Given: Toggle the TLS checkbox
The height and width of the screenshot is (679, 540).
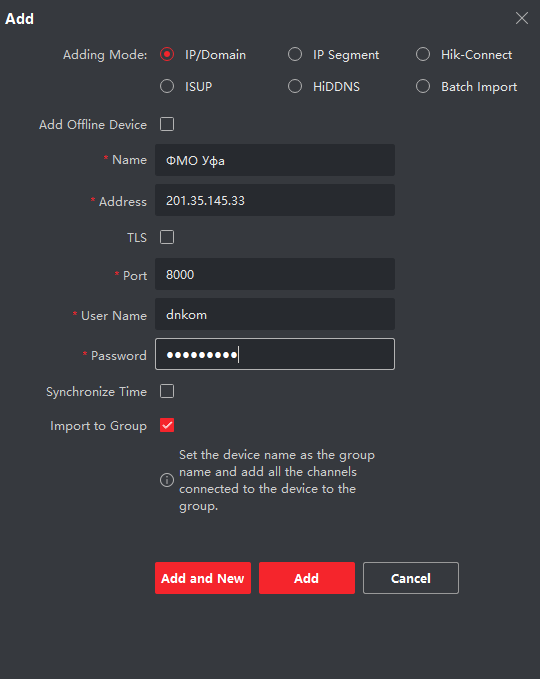Looking at the screenshot, I should [167, 237].
